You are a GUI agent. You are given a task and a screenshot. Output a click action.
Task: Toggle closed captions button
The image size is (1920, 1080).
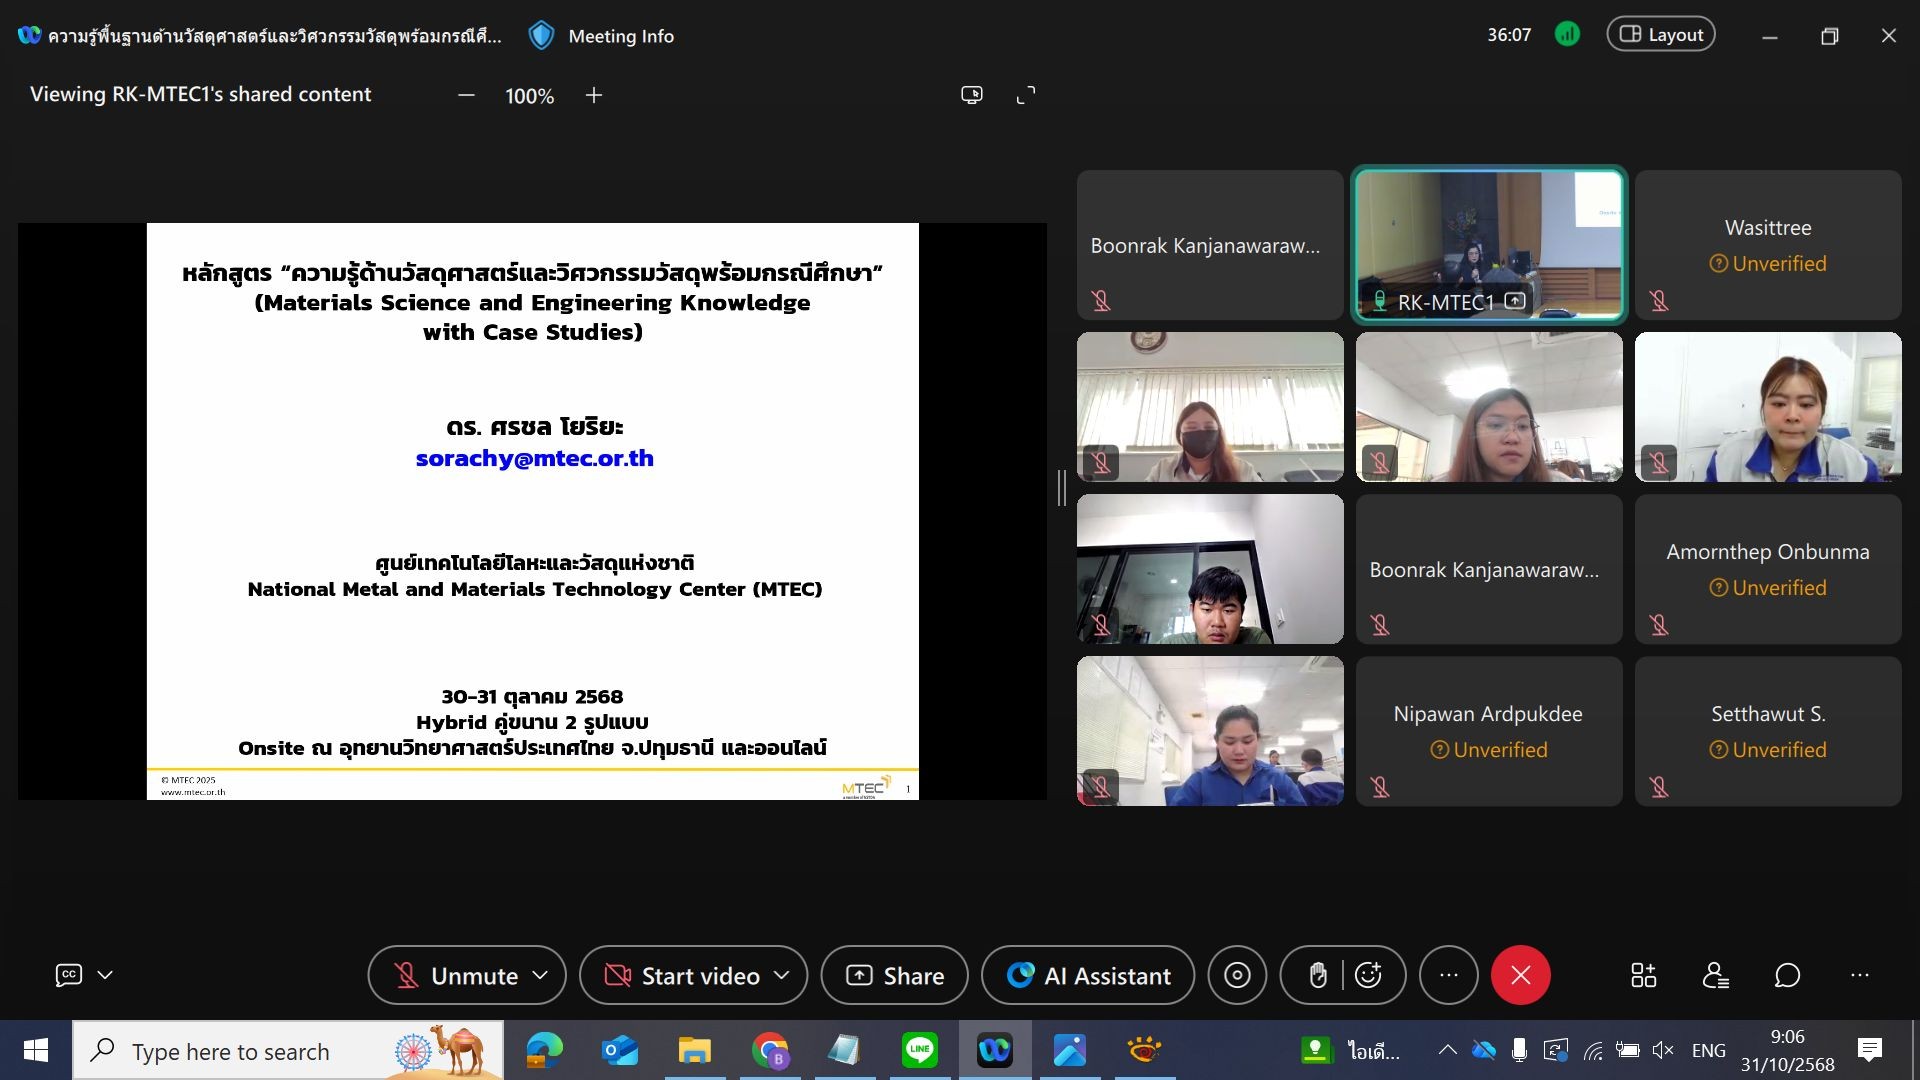coord(69,975)
